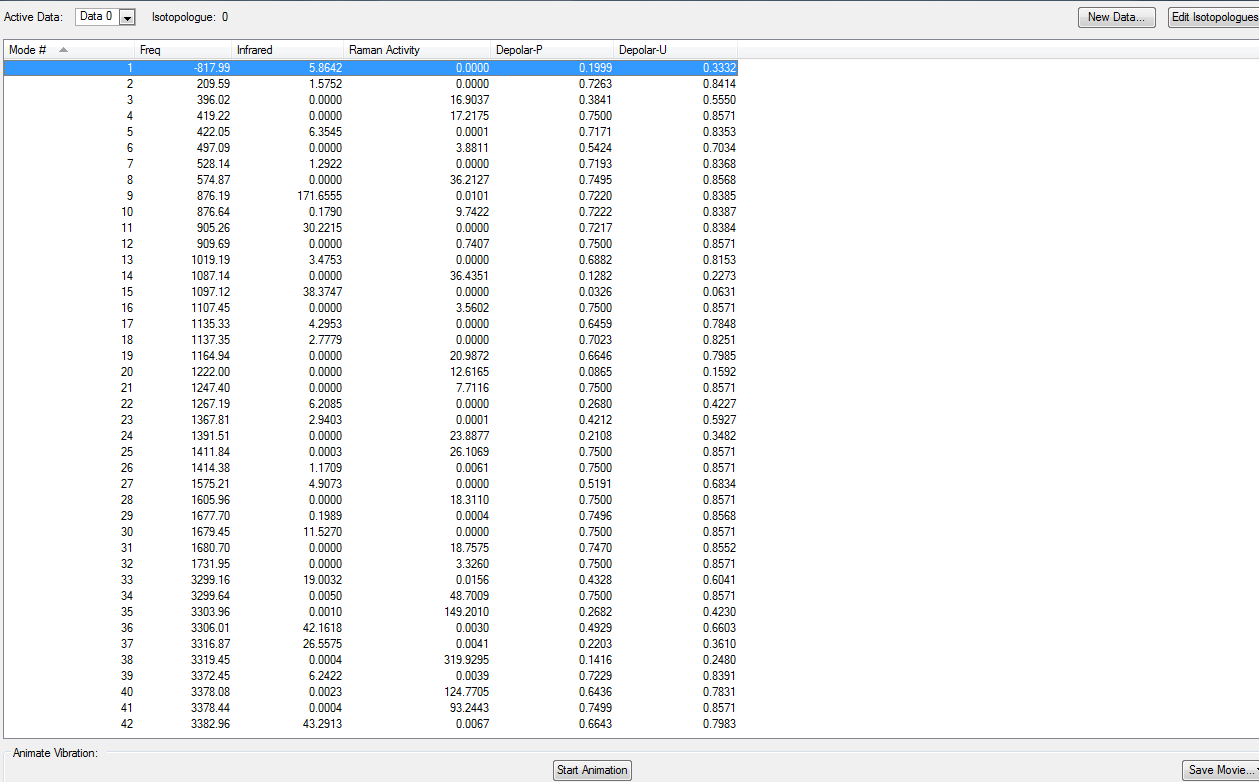This screenshot has width=1259, height=782.
Task: Select the row with frequency 1135.33
Action: coord(371,324)
